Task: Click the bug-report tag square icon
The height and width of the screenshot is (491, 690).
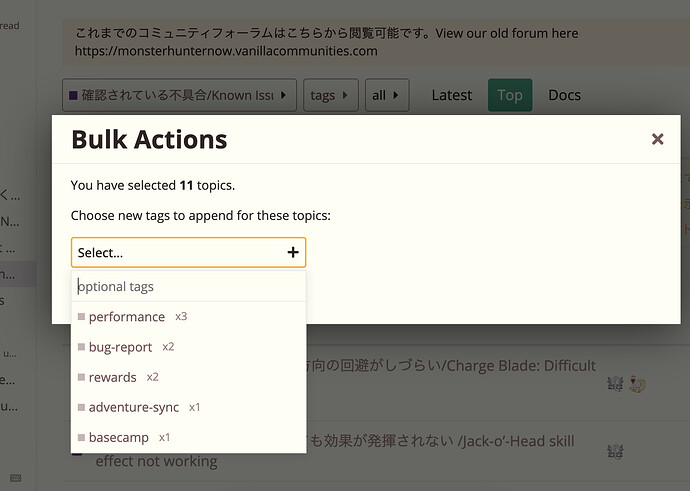Action: click(81, 347)
